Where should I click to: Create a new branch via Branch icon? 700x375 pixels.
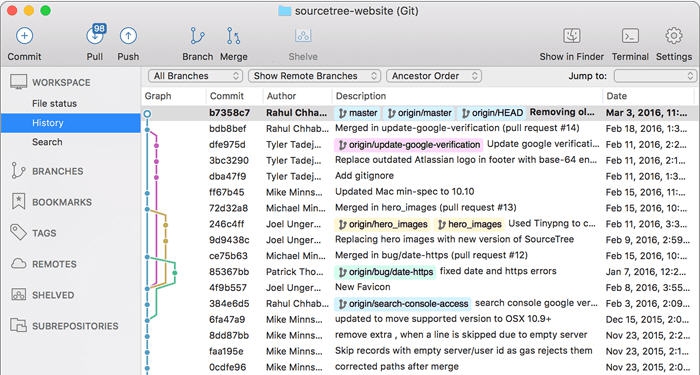[197, 36]
